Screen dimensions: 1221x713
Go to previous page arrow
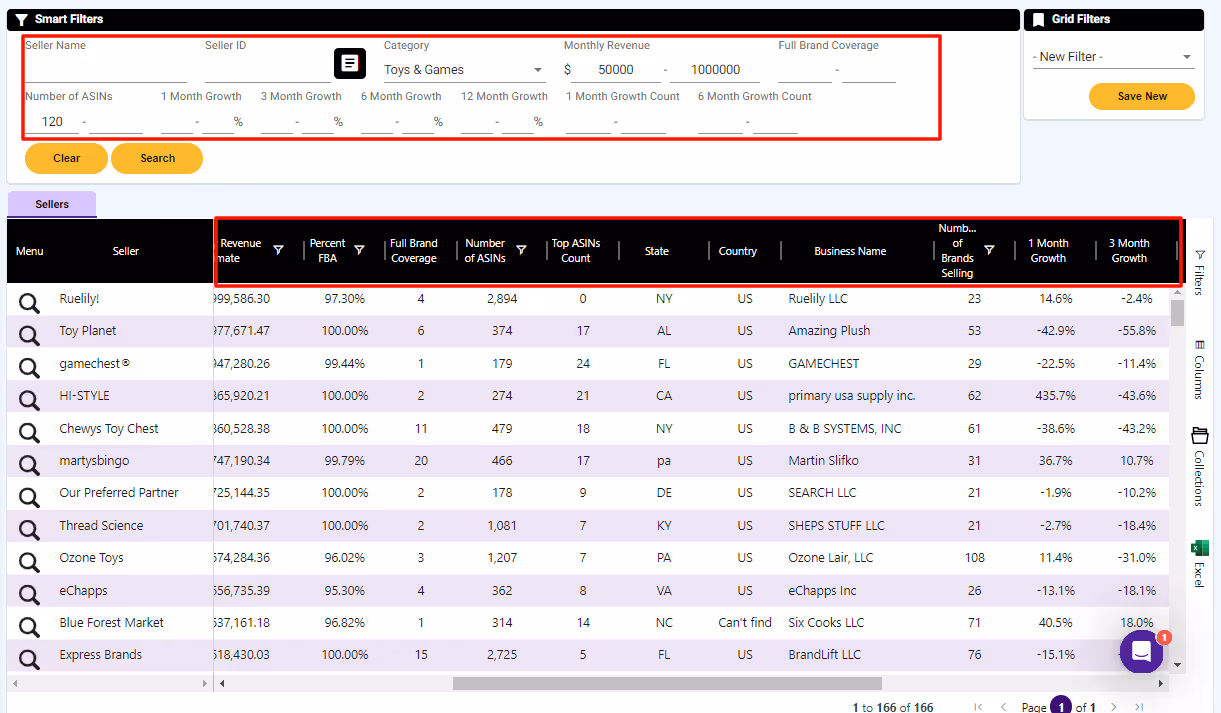1003,707
